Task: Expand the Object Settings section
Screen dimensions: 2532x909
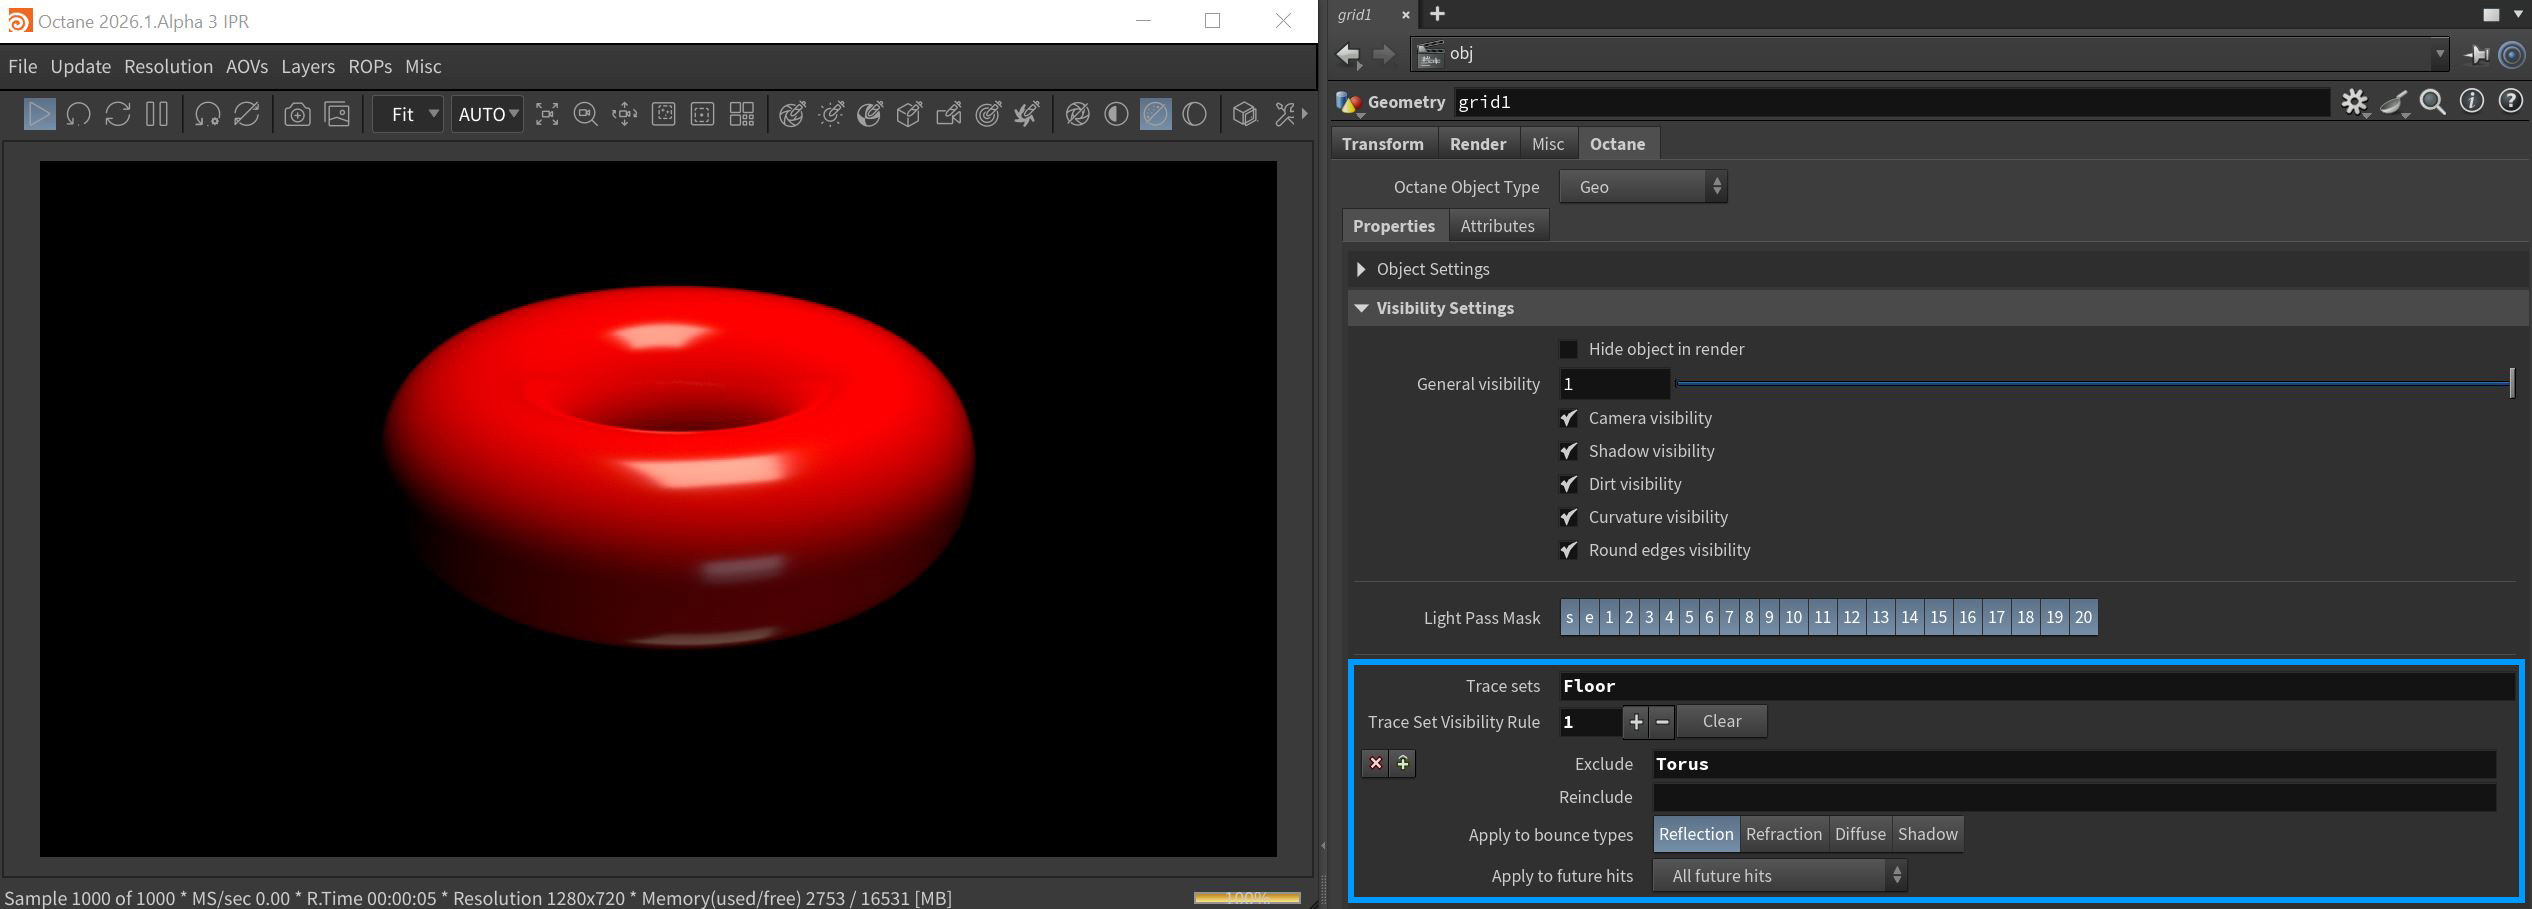Action: point(1361,269)
